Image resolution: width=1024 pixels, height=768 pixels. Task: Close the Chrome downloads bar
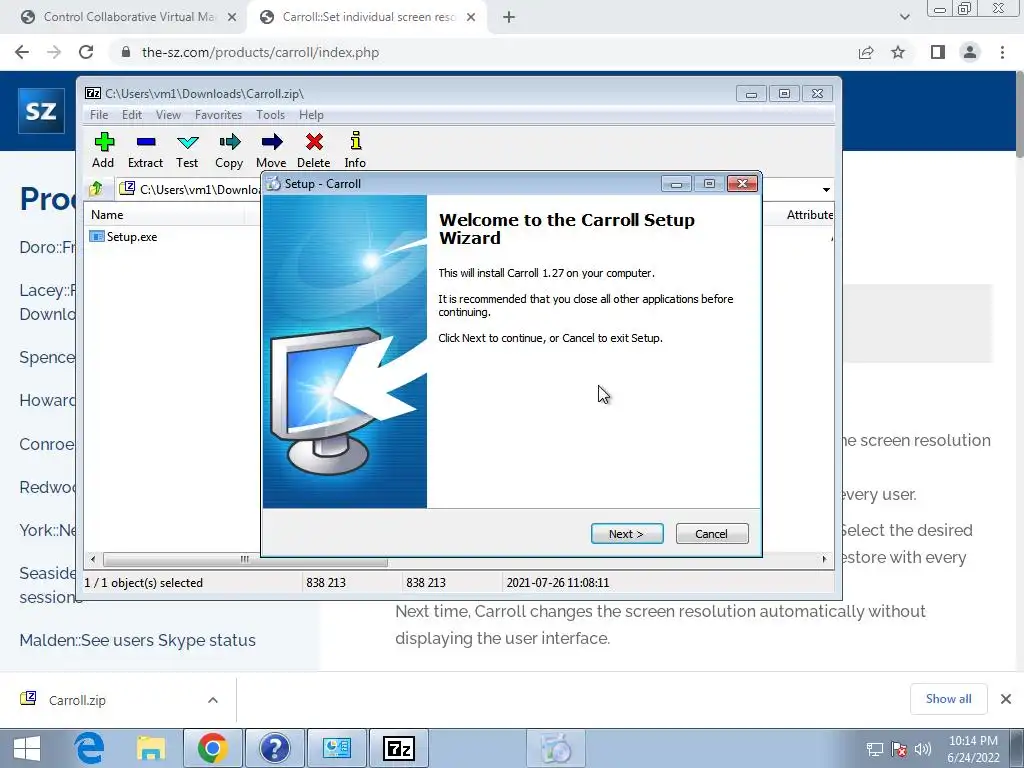pyautogui.click(x=1006, y=699)
